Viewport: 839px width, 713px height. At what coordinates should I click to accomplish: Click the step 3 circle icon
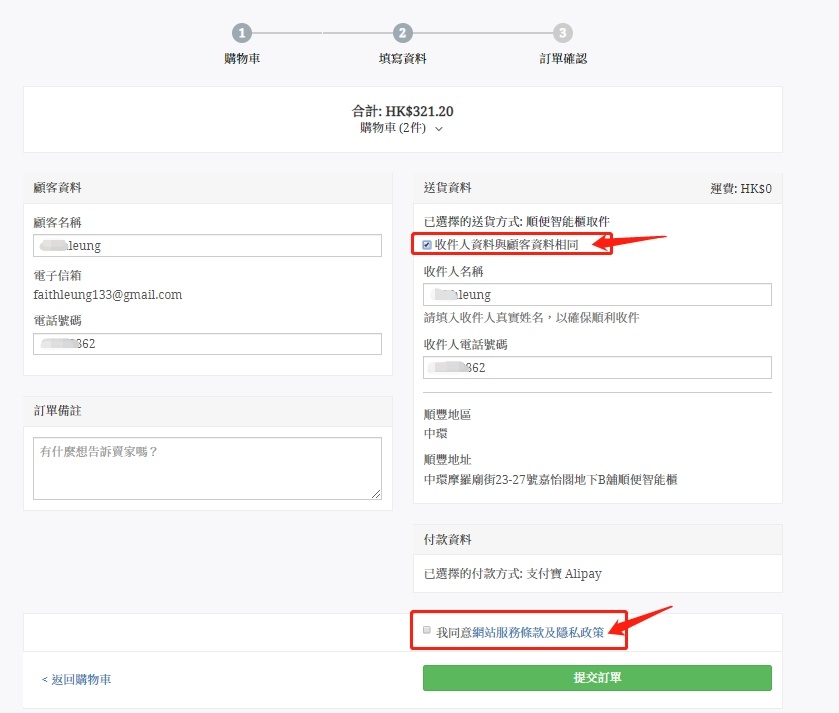click(x=563, y=33)
